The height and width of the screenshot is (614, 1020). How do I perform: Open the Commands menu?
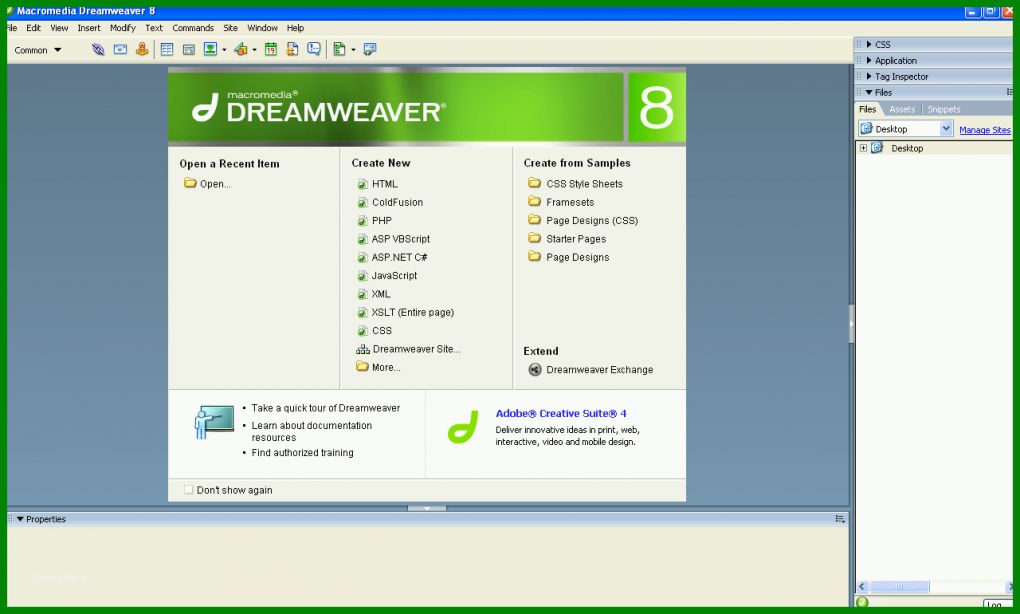tap(193, 28)
